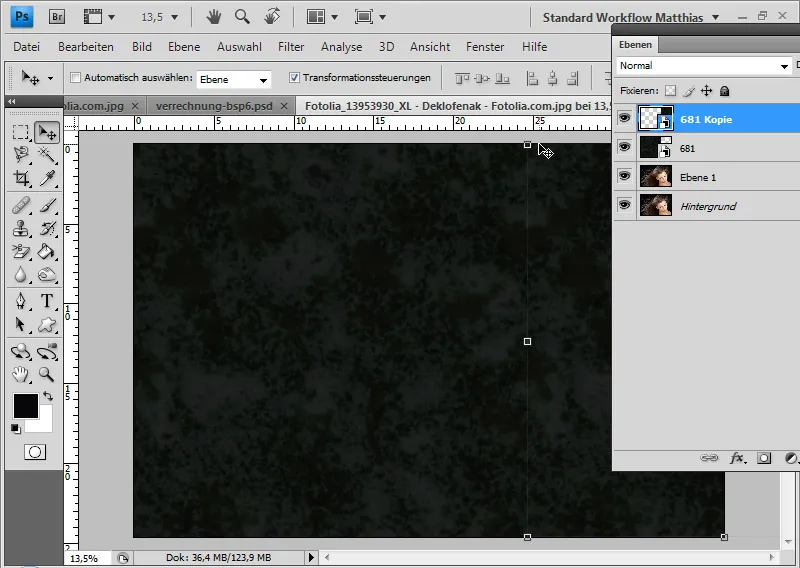Toggle Quick Mask mode
The height and width of the screenshot is (568, 800).
point(35,452)
